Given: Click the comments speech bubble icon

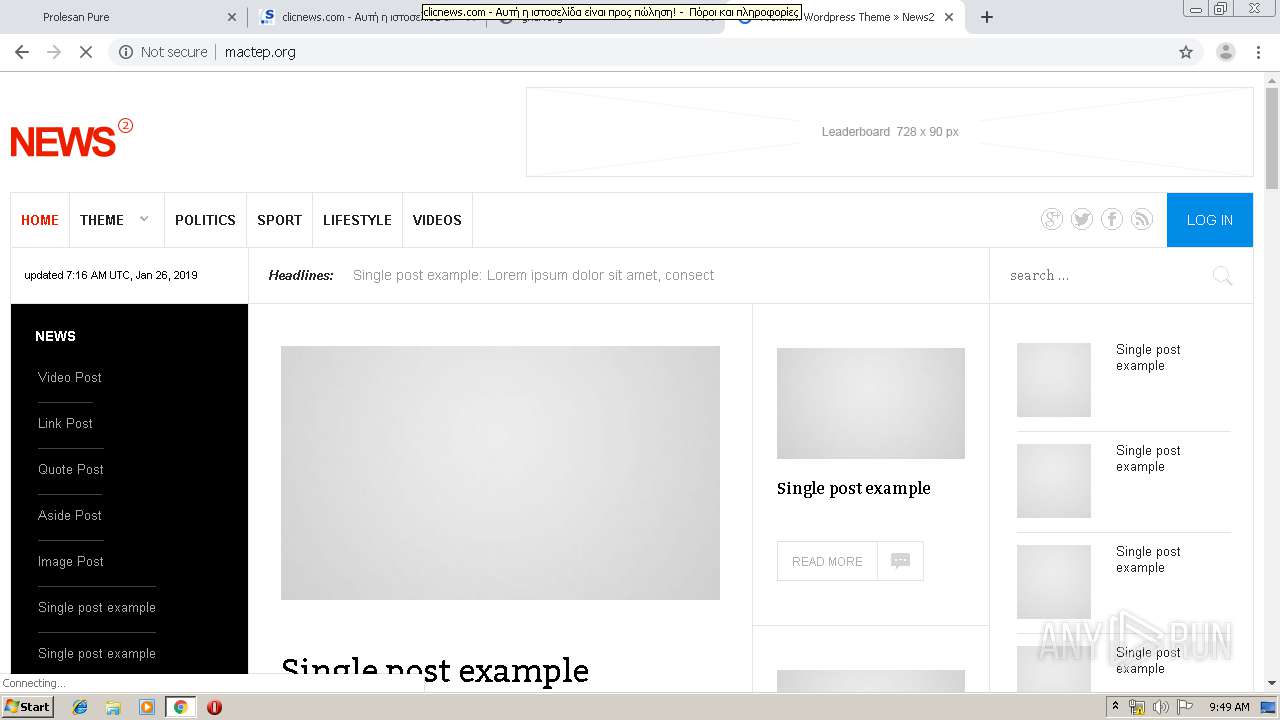Looking at the screenshot, I should (x=900, y=561).
